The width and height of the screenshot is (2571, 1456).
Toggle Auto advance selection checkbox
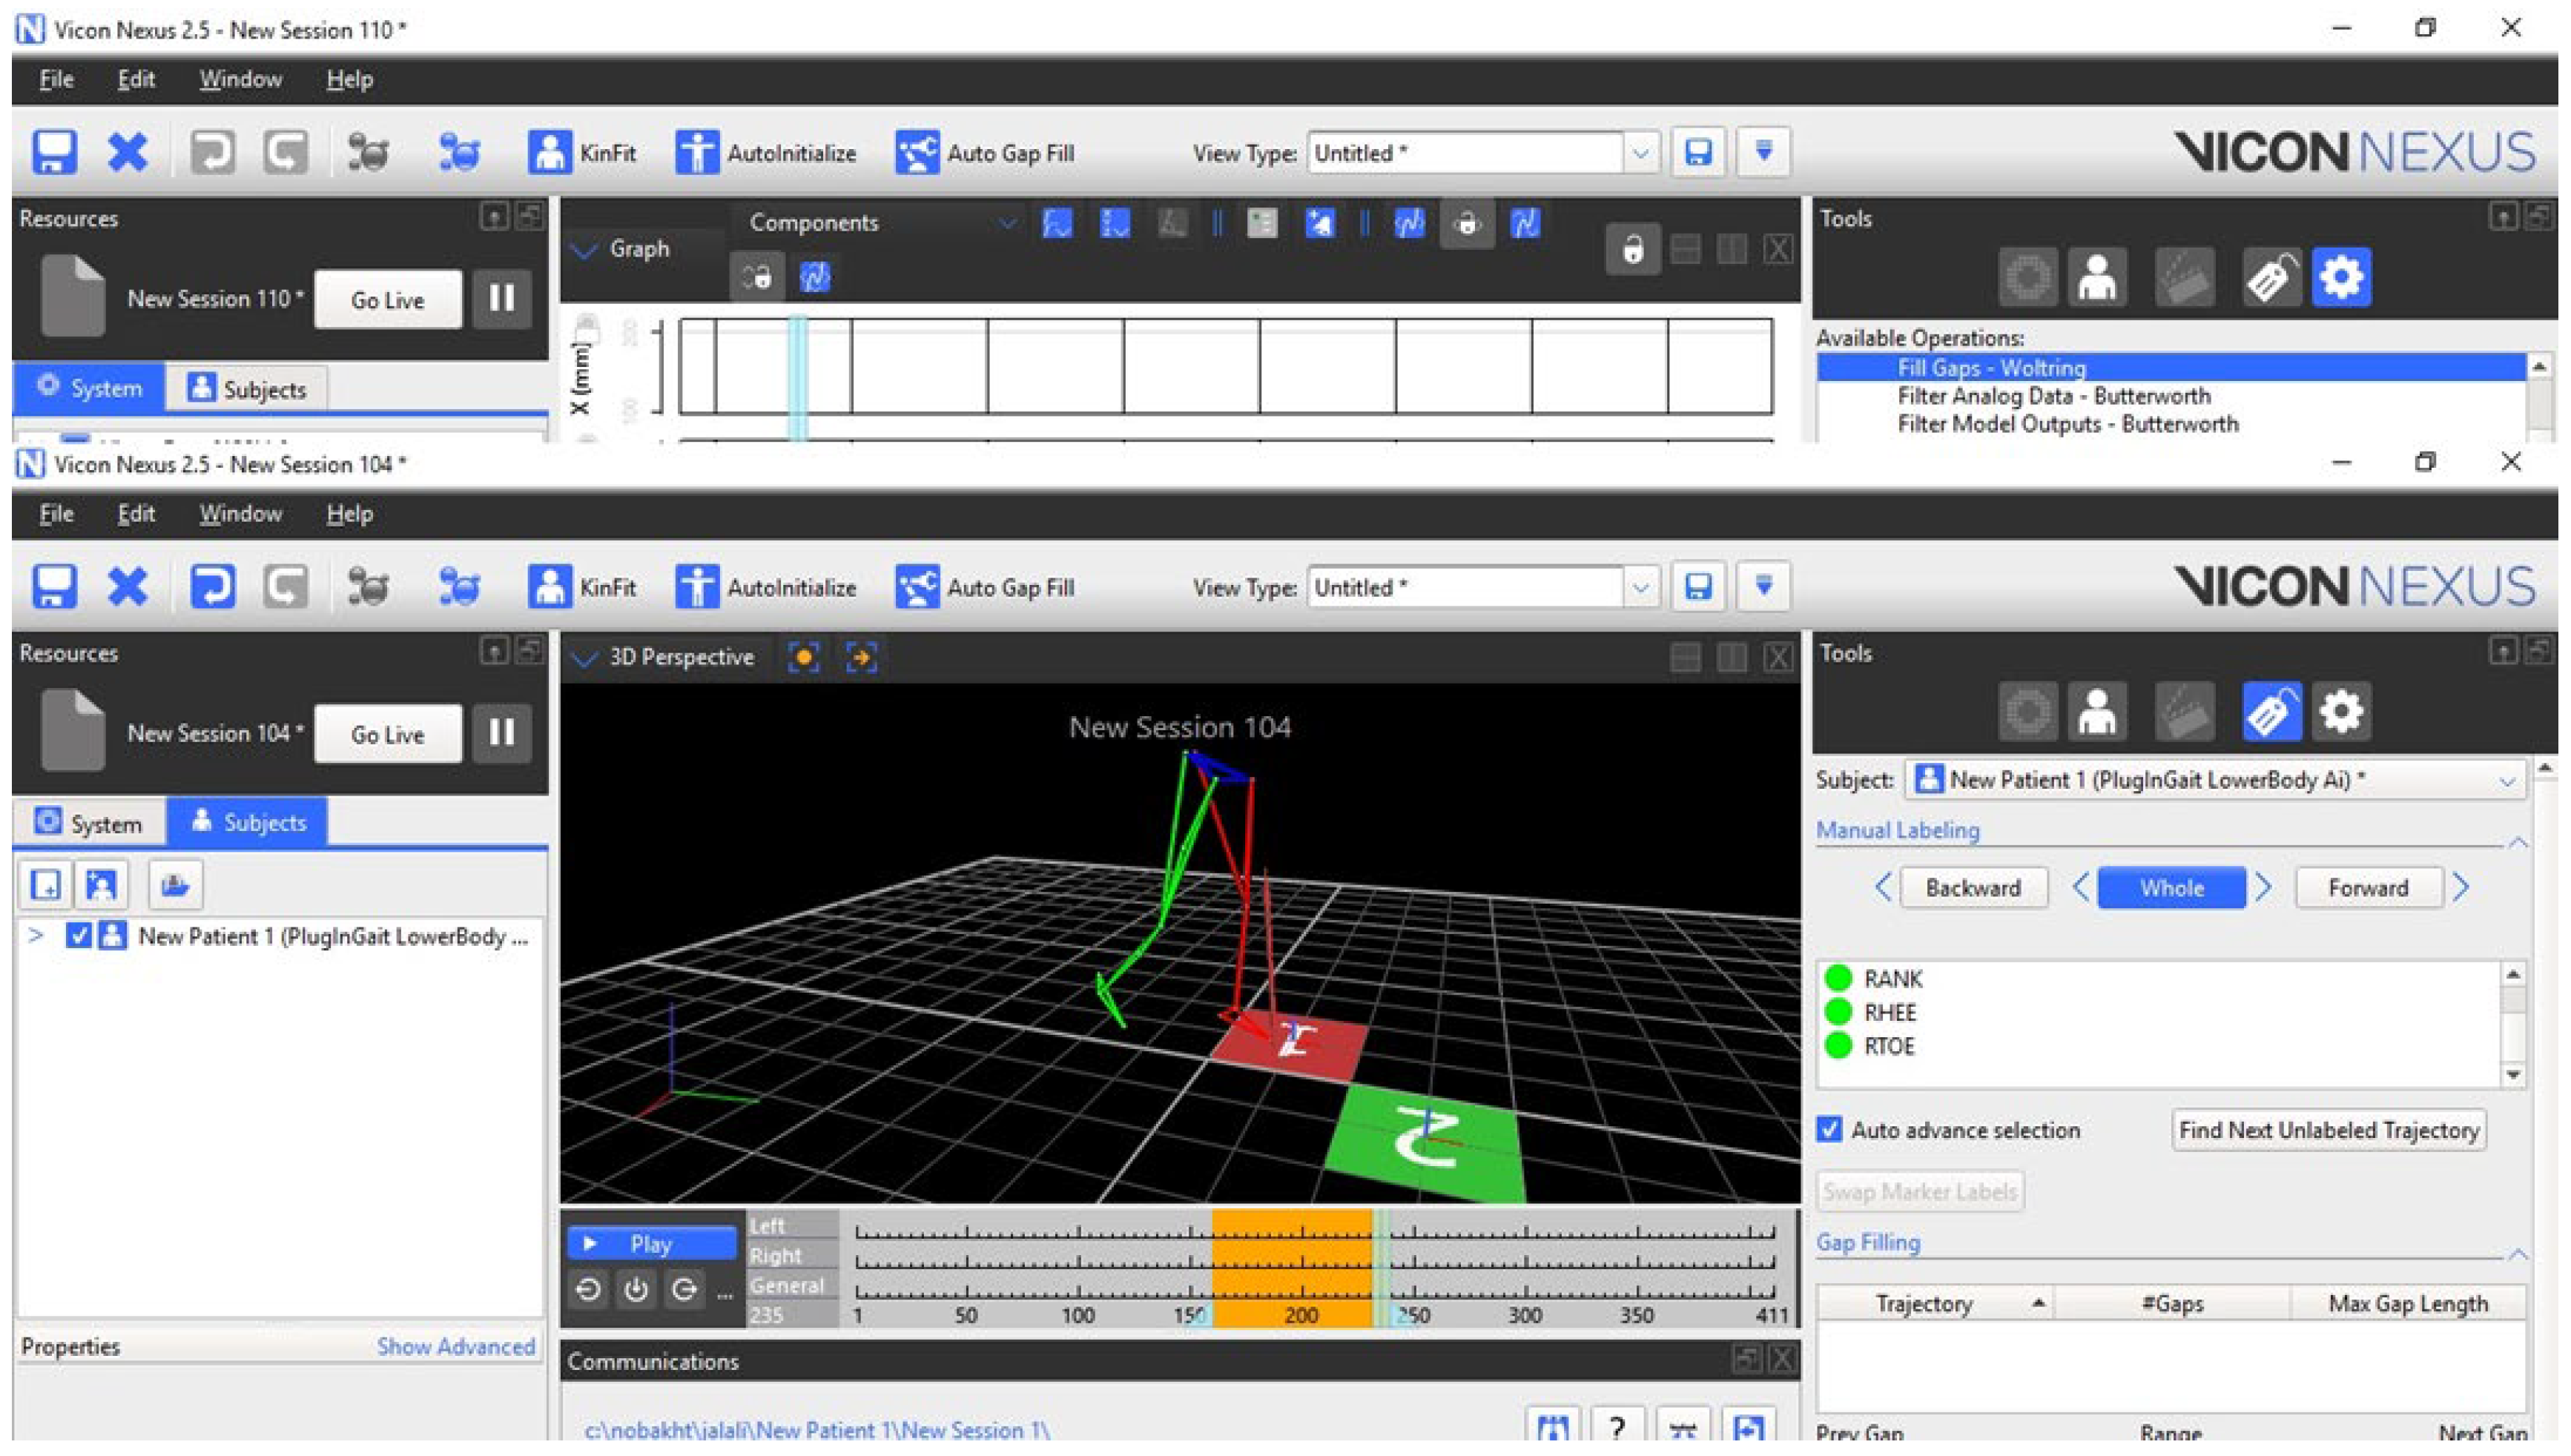1830,1130
